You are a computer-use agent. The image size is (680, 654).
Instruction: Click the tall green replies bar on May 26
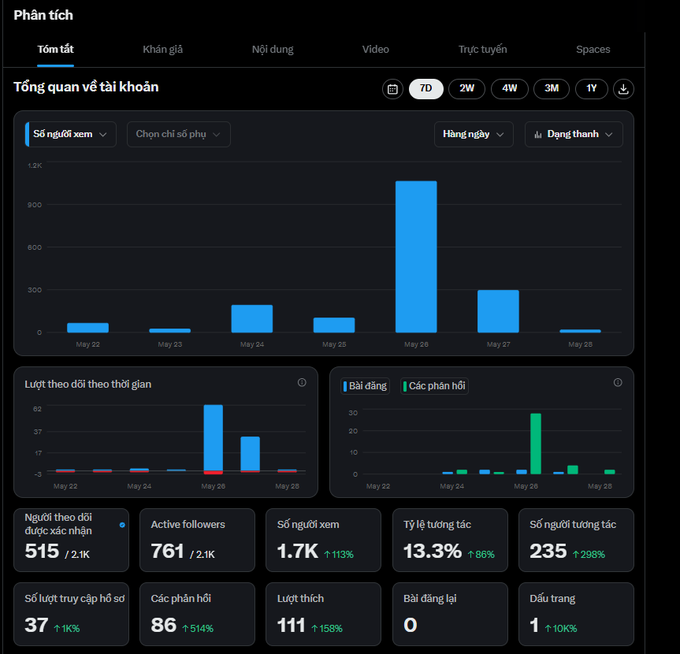pos(536,444)
